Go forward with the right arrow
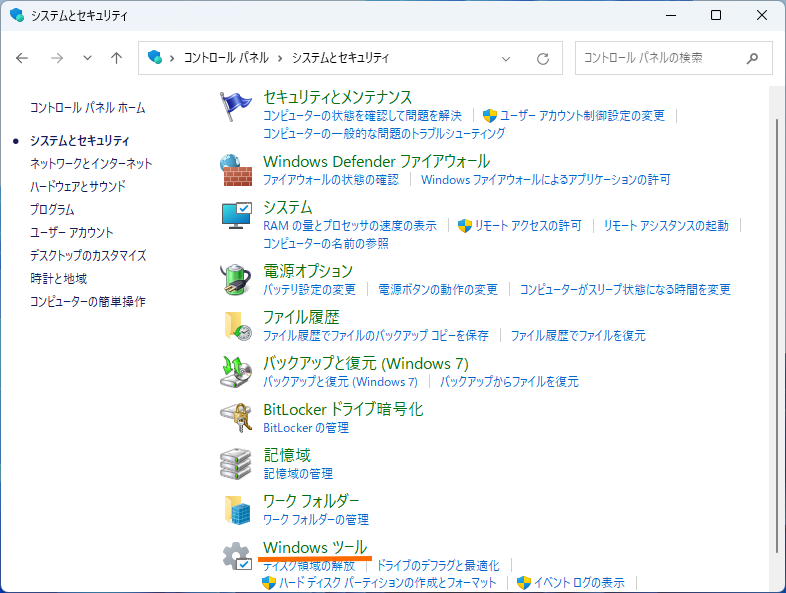The width and height of the screenshot is (786, 593). [57, 58]
